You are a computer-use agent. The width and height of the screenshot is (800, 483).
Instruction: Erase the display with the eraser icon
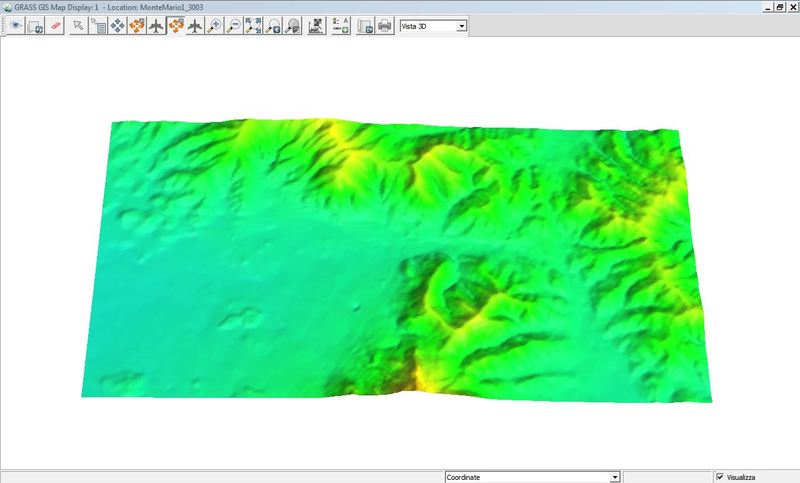55,26
